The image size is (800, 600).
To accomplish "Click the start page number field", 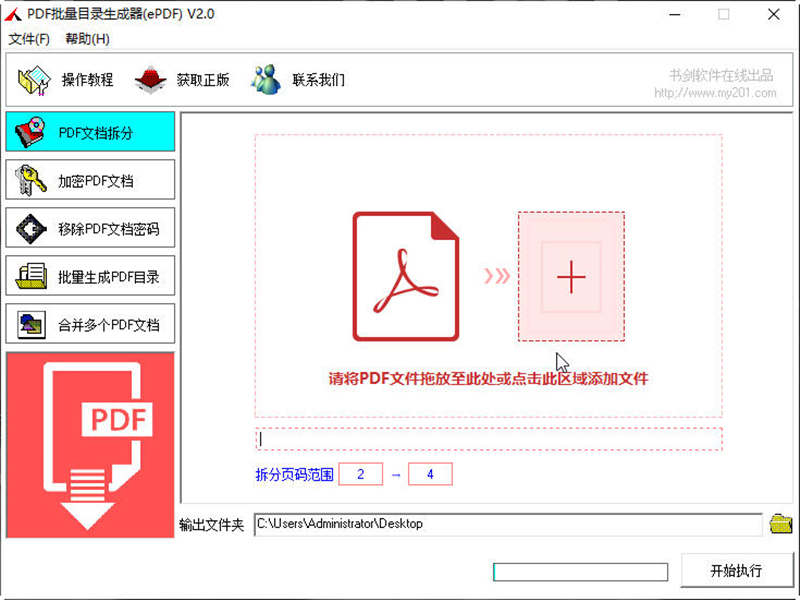I will 360,474.
